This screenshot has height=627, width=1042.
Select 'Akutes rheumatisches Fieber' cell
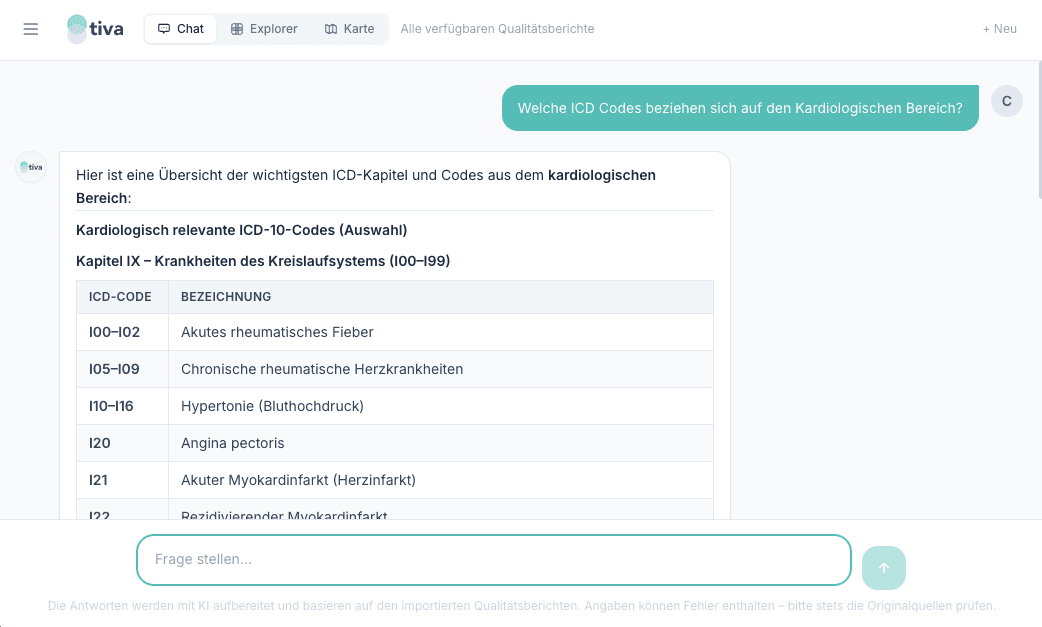coord(441,332)
